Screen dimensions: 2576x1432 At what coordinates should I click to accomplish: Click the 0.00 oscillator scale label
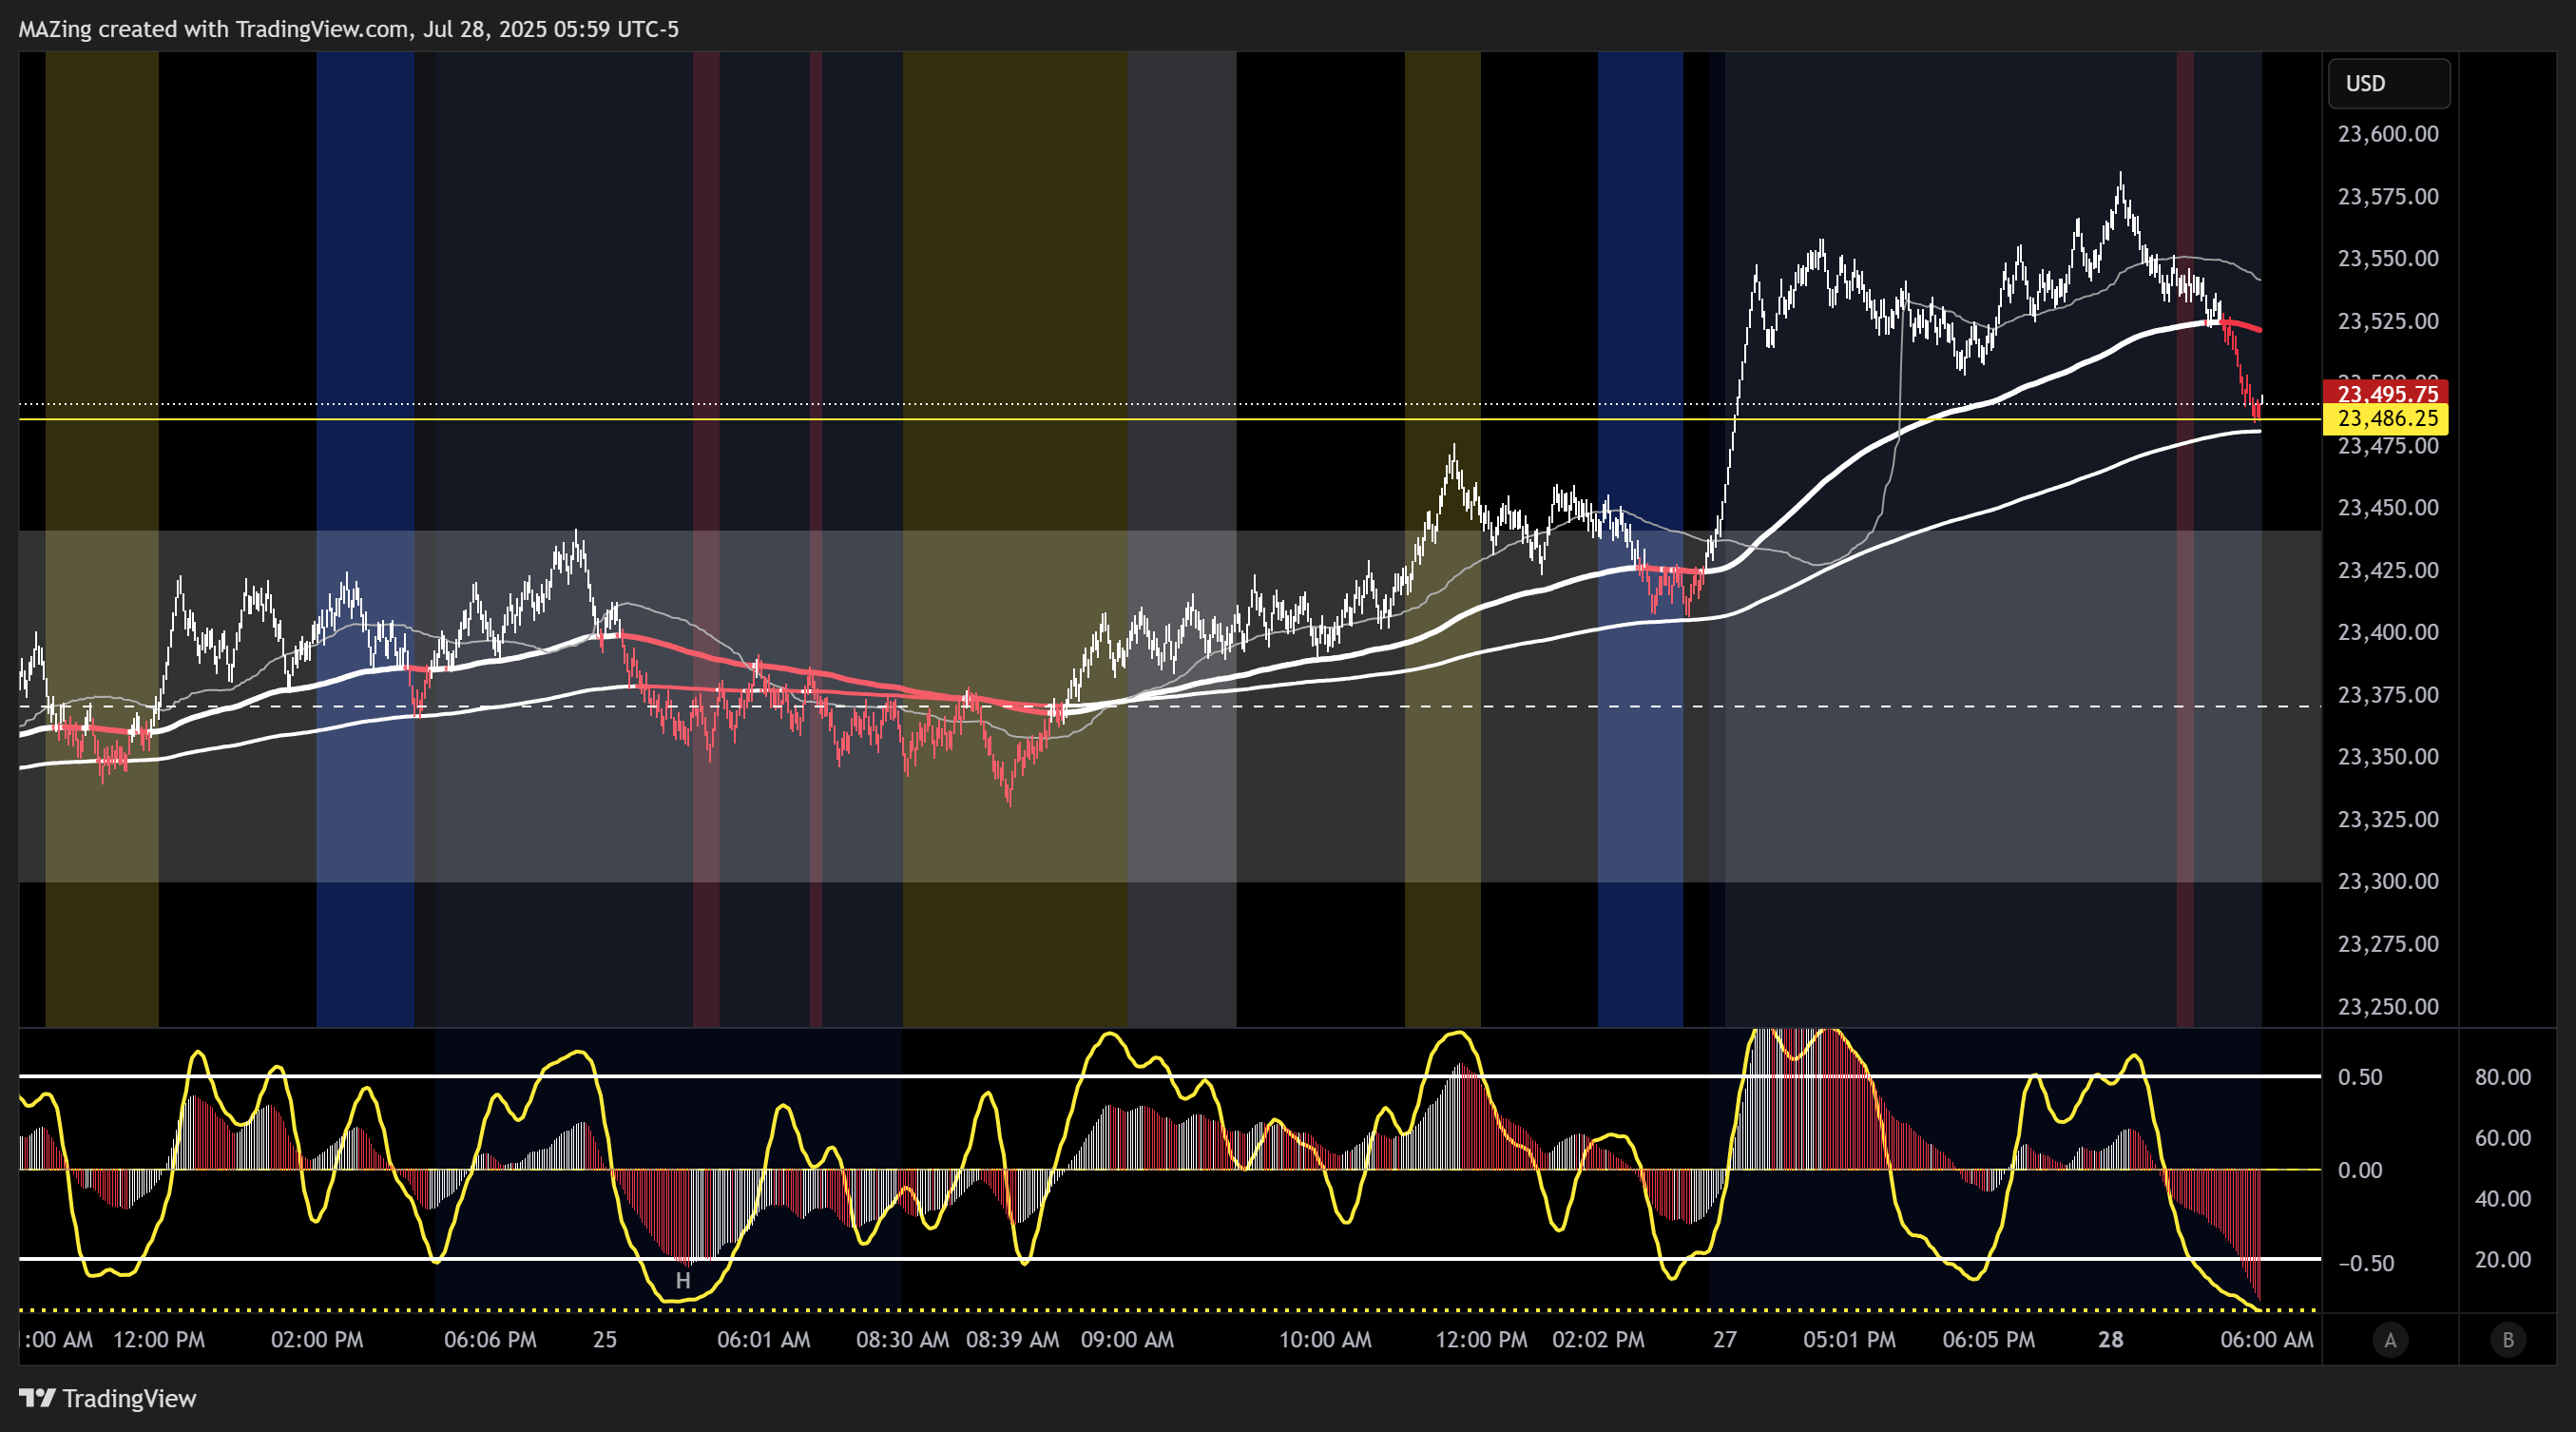pos(2360,1170)
